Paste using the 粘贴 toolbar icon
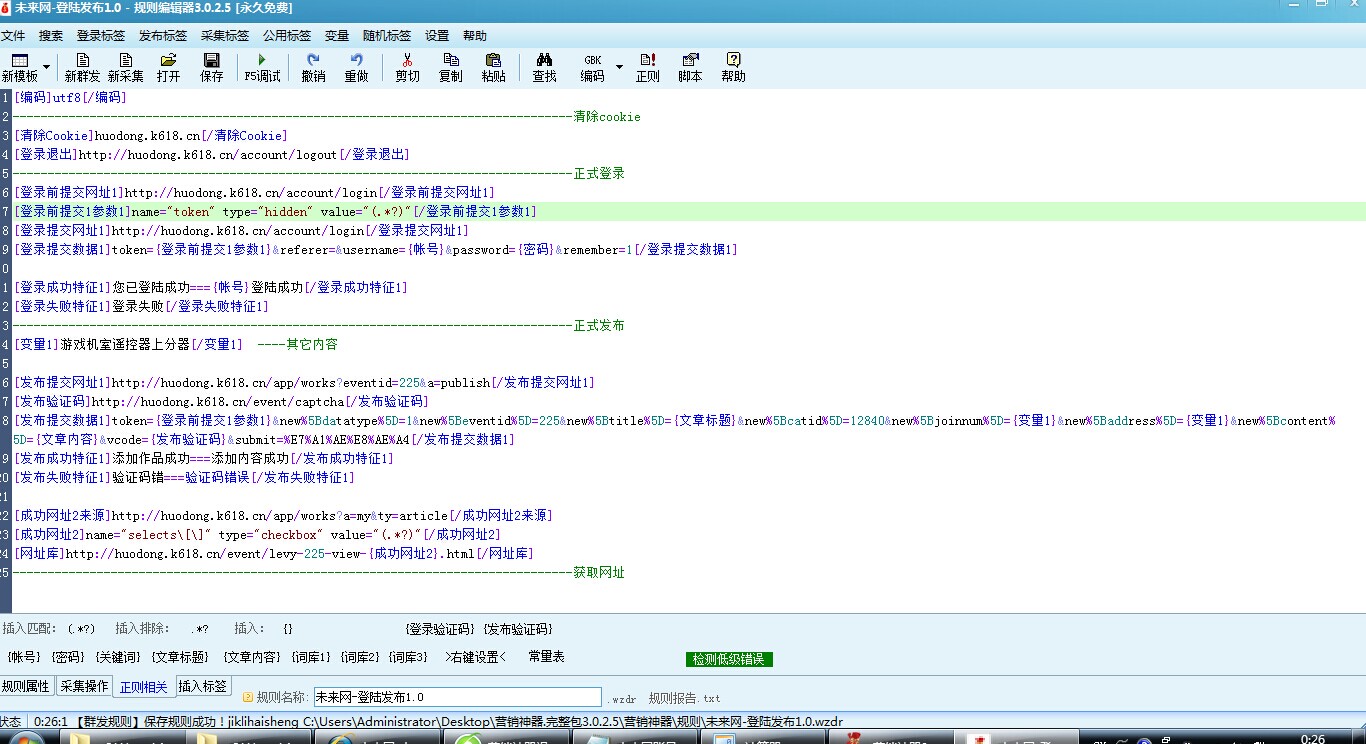1366x744 pixels. tap(493, 67)
